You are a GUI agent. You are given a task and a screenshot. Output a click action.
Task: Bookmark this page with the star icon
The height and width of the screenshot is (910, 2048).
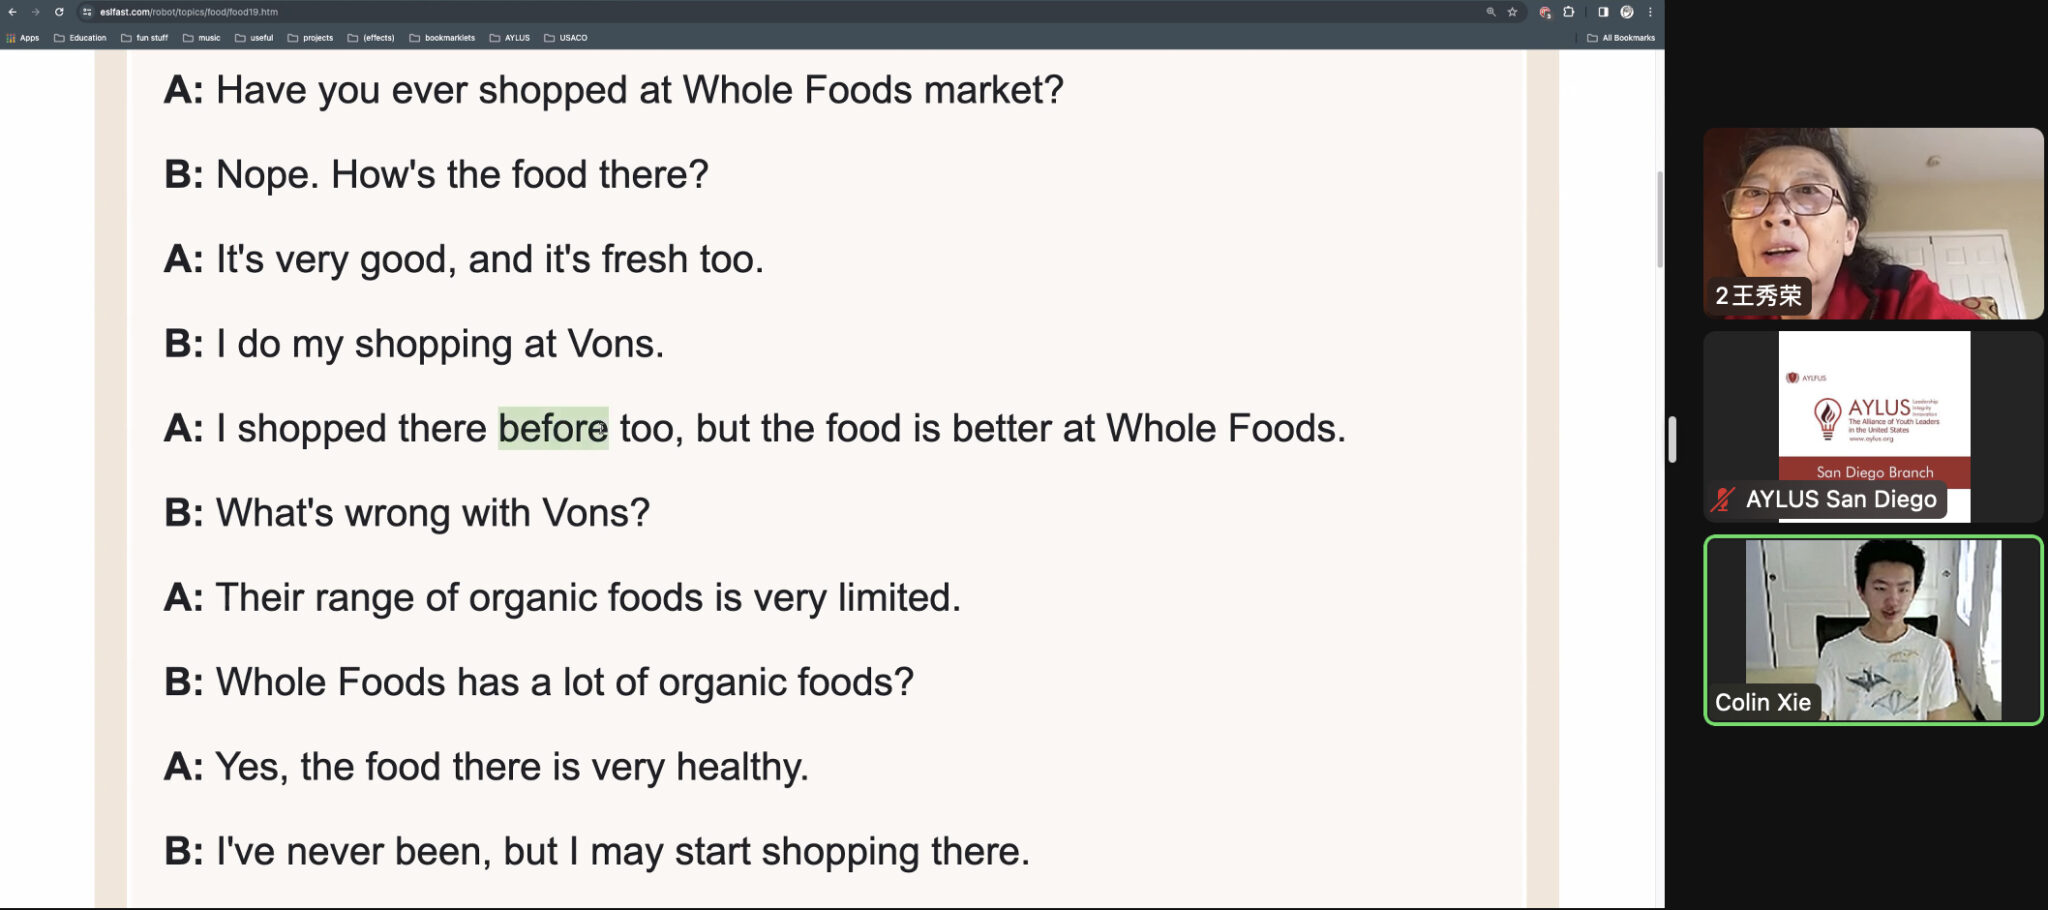pyautogui.click(x=1512, y=12)
